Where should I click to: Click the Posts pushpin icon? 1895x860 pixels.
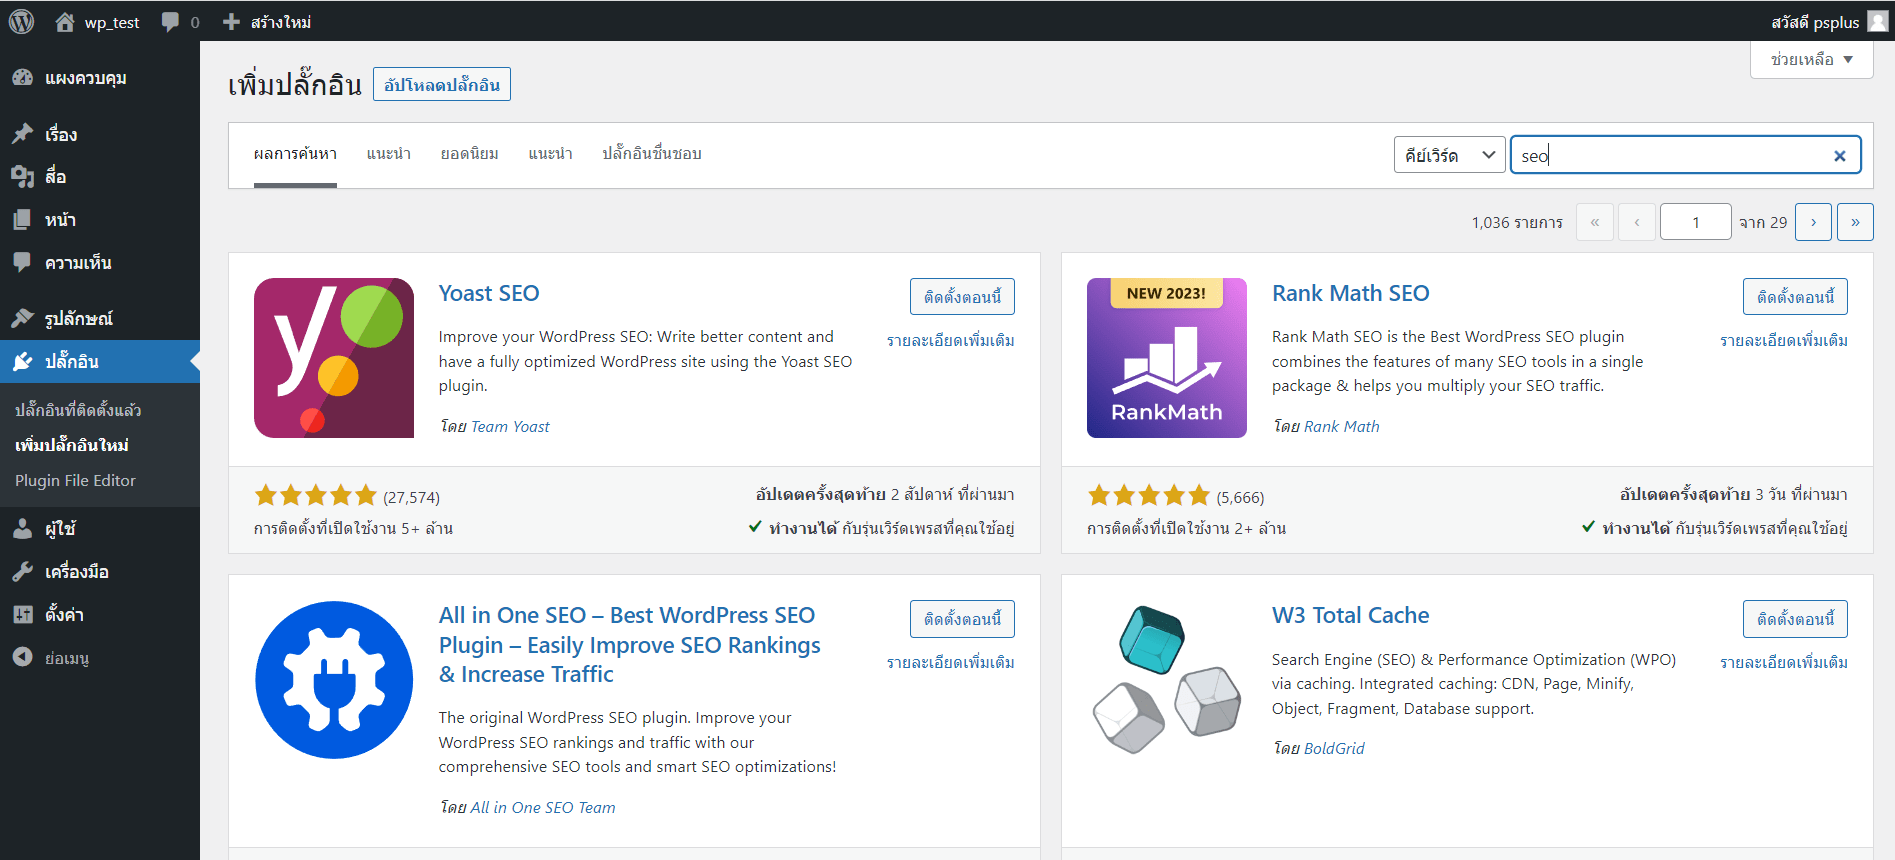[22, 134]
